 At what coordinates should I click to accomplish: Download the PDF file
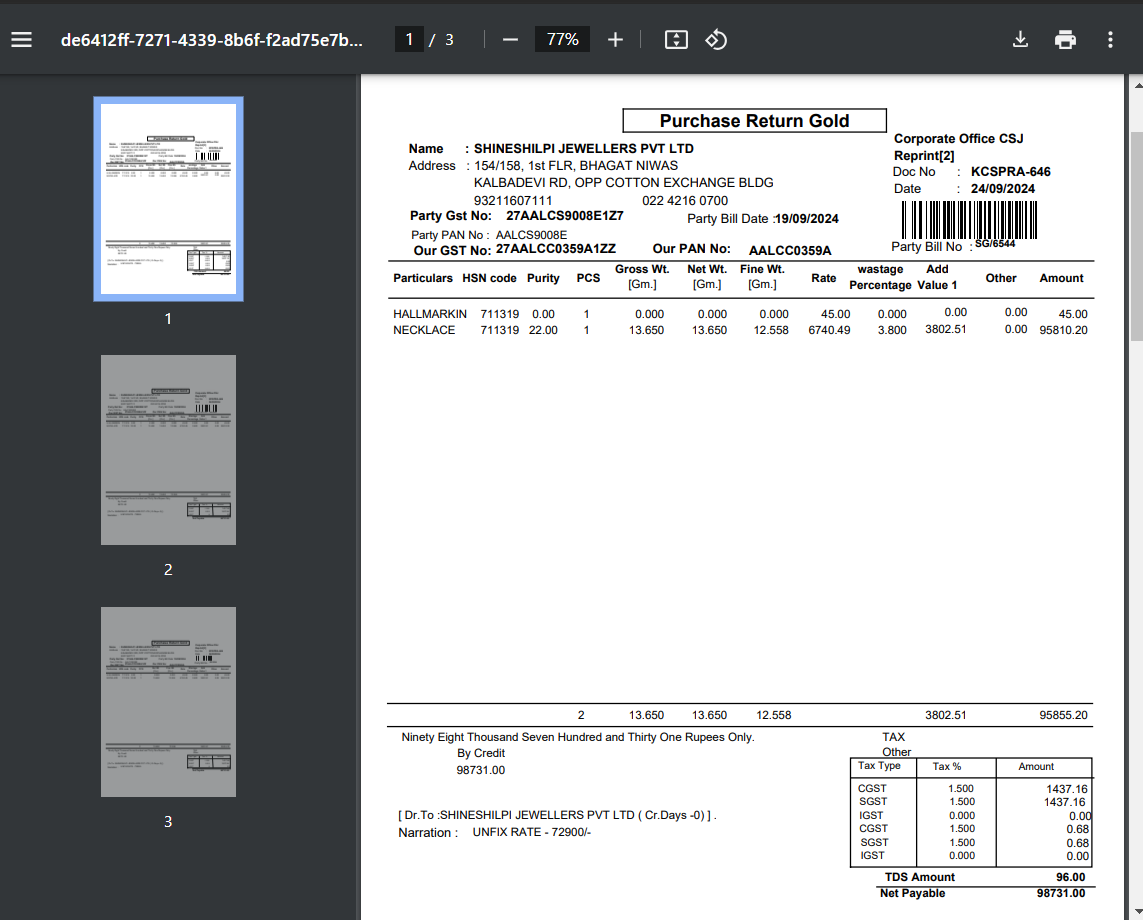[x=1021, y=39]
